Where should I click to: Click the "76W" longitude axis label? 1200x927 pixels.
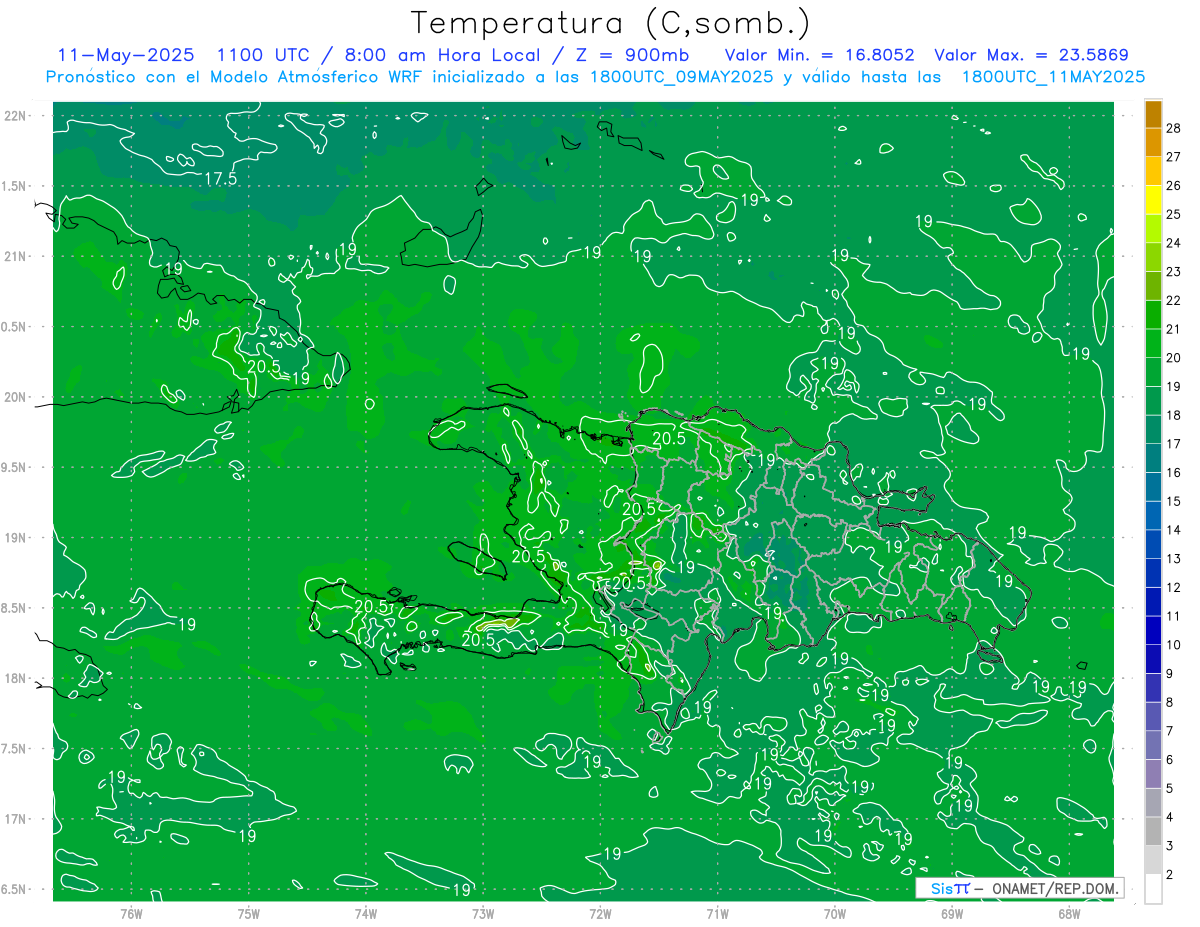pyautogui.click(x=131, y=913)
